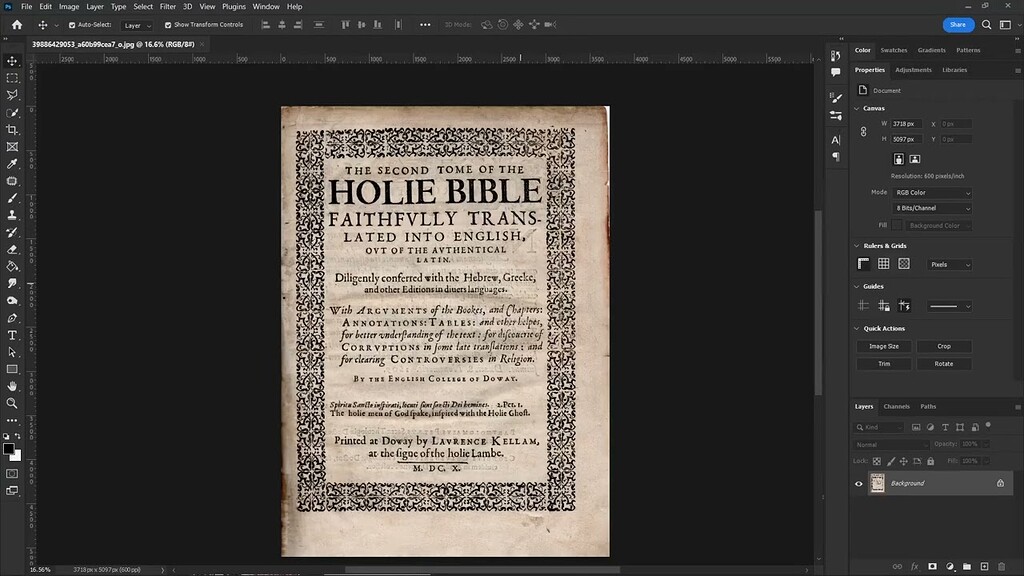Click the Share button
The height and width of the screenshot is (576, 1024).
click(x=957, y=25)
